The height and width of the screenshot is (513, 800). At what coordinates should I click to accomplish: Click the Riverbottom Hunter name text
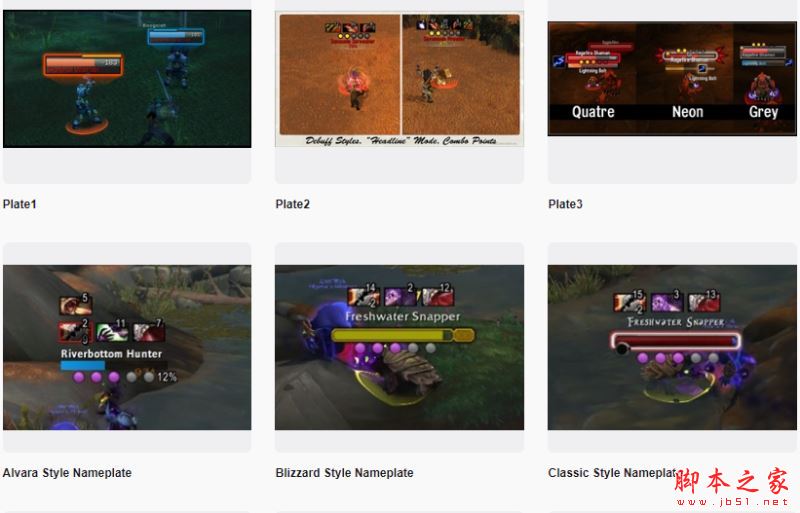111,354
